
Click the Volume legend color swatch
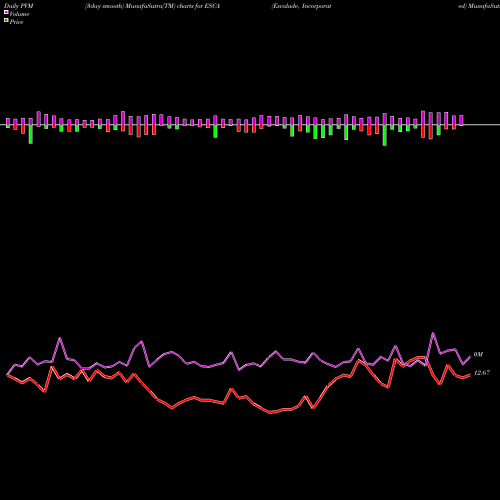click(x=6, y=13)
